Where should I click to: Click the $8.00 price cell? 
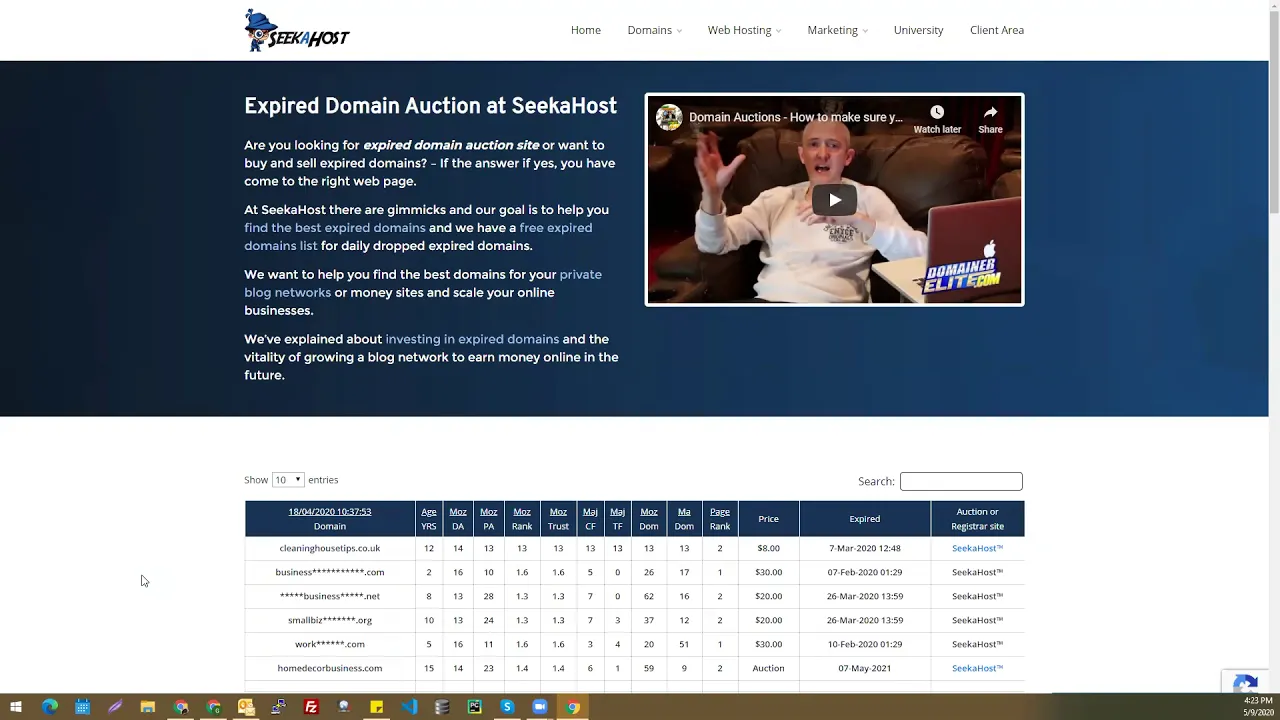point(768,548)
